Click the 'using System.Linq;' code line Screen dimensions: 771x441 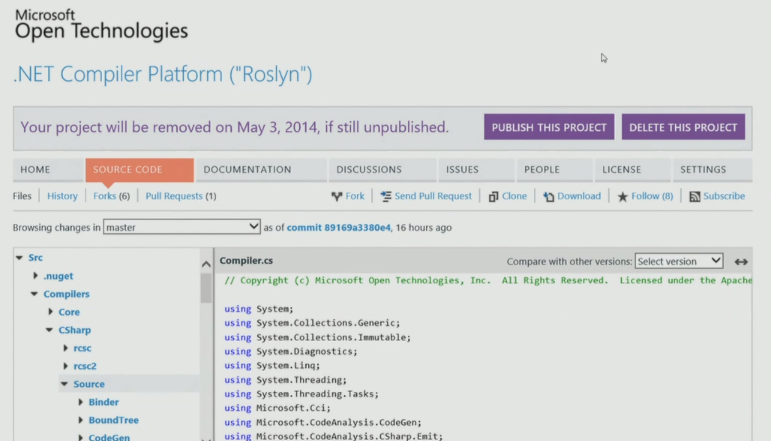272,366
